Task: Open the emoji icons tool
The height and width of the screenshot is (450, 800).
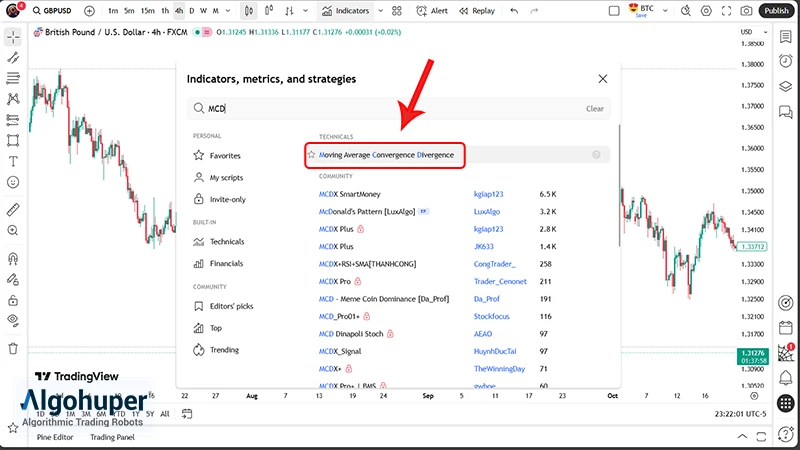Action: pyautogui.click(x=13, y=183)
